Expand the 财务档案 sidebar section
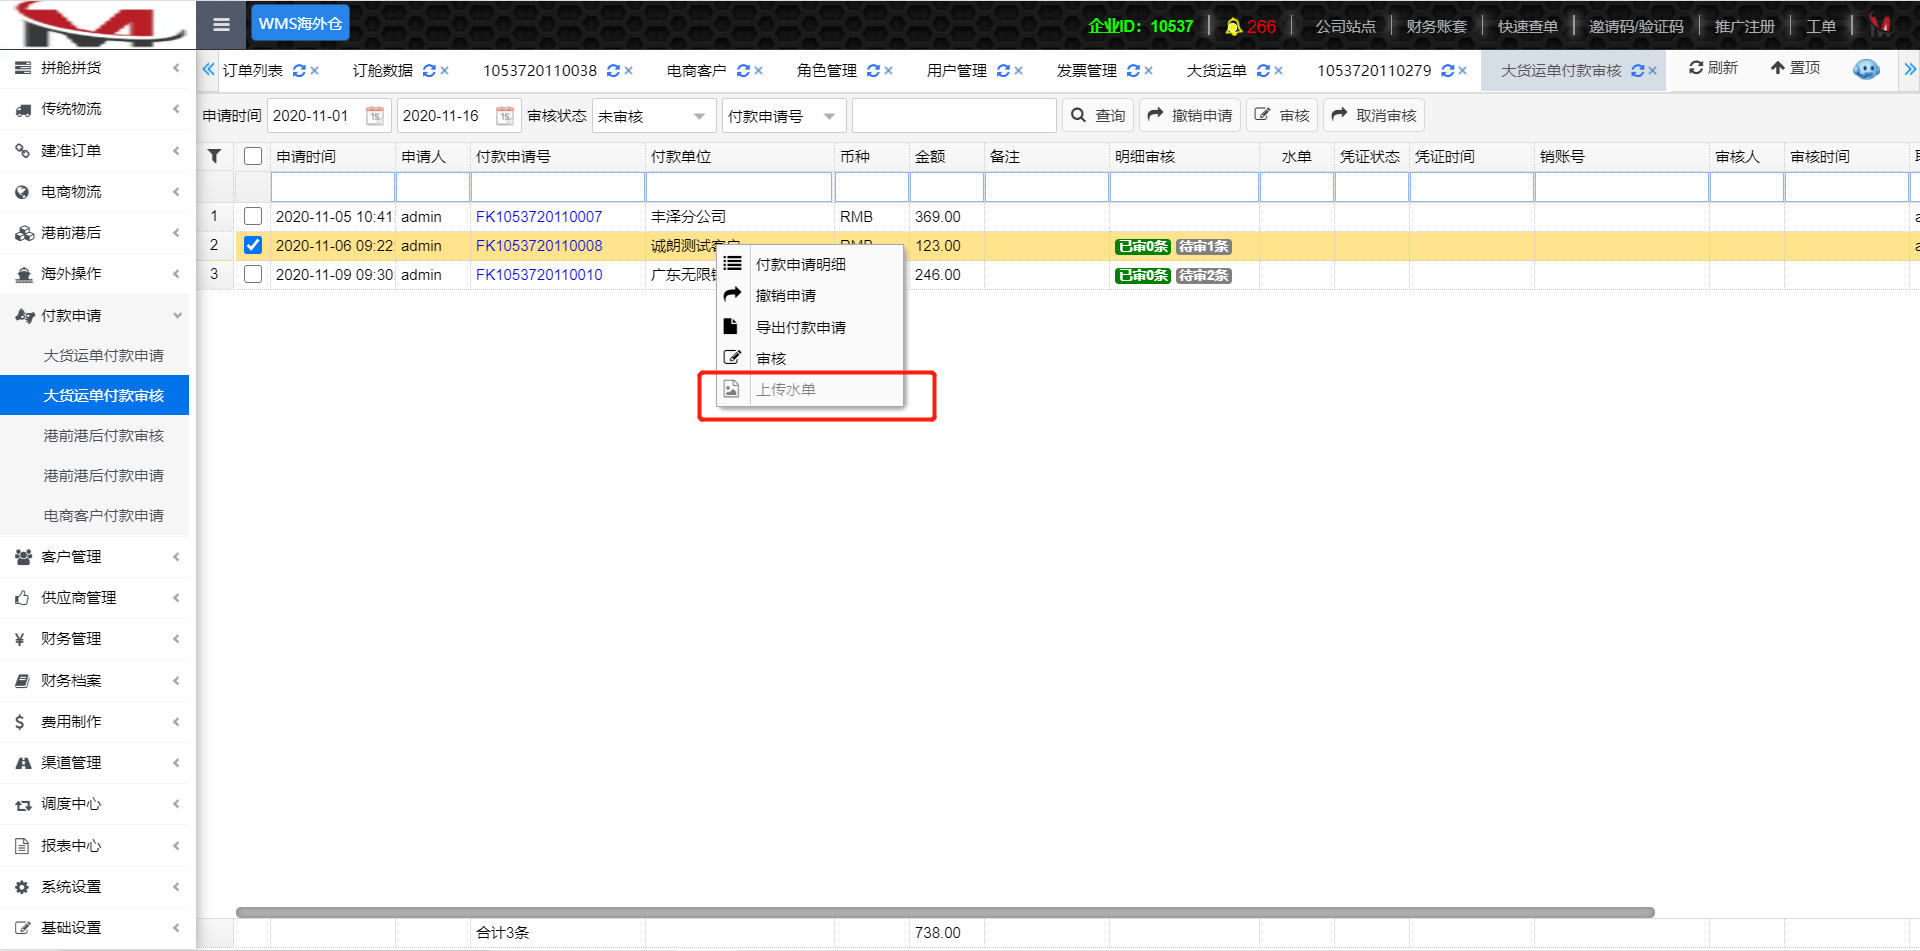This screenshot has height=951, width=1920. point(177,681)
